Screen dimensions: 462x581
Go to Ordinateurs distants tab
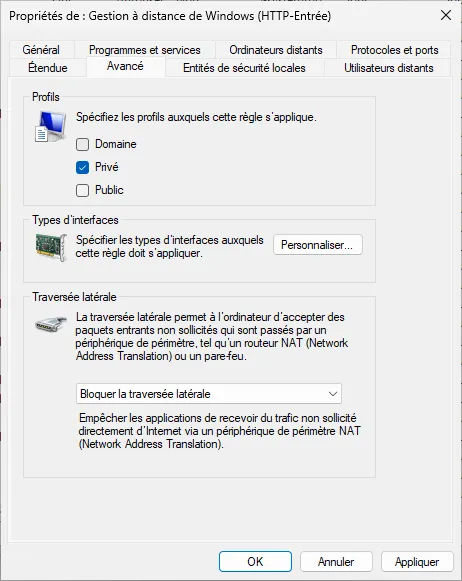276,50
